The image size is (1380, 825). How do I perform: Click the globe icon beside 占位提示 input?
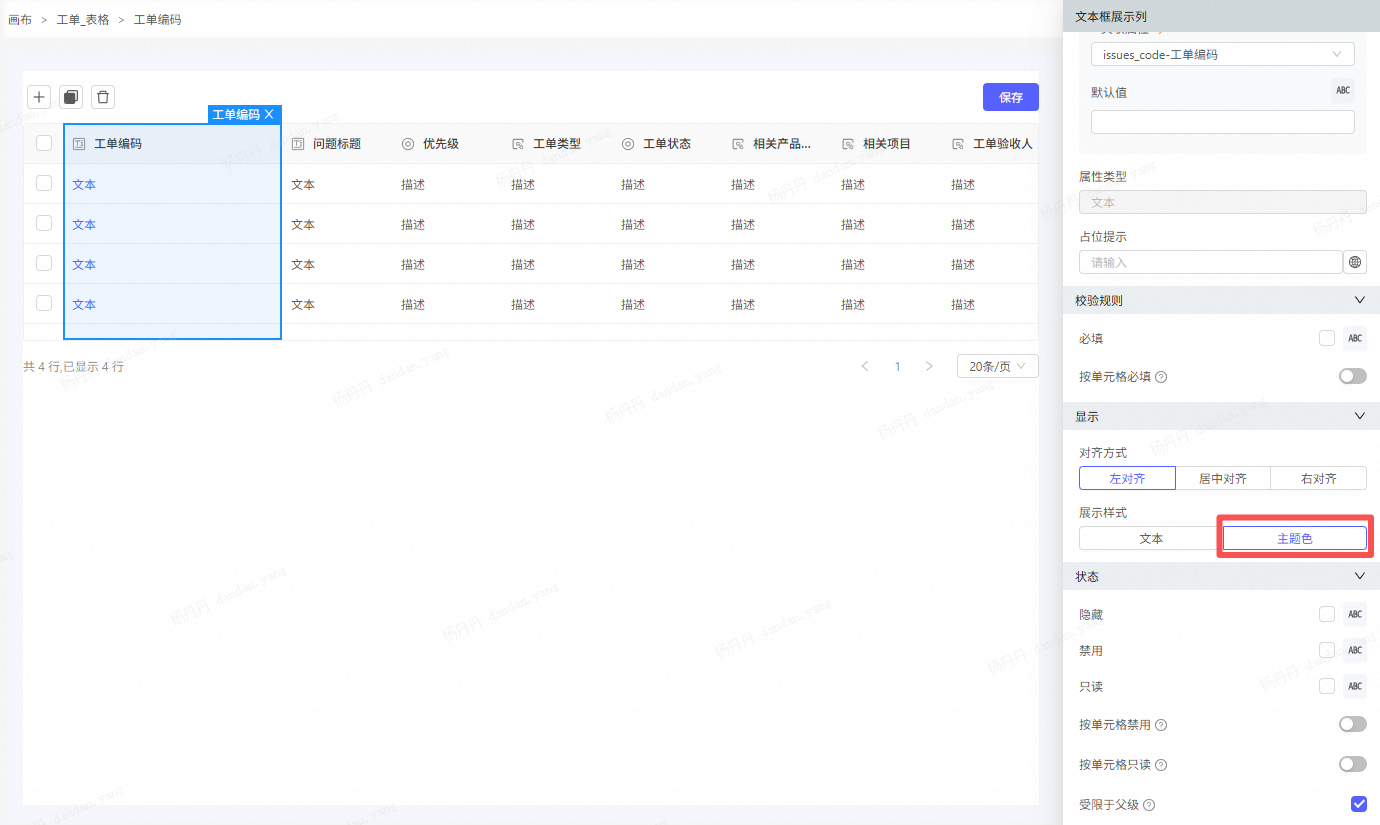[1355, 262]
